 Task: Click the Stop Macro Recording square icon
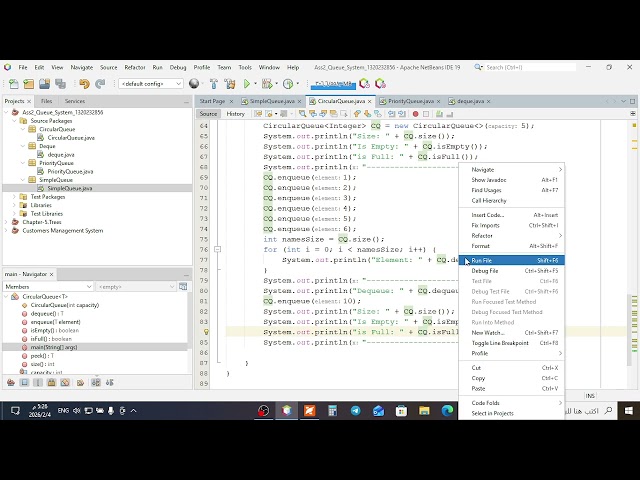426,114
